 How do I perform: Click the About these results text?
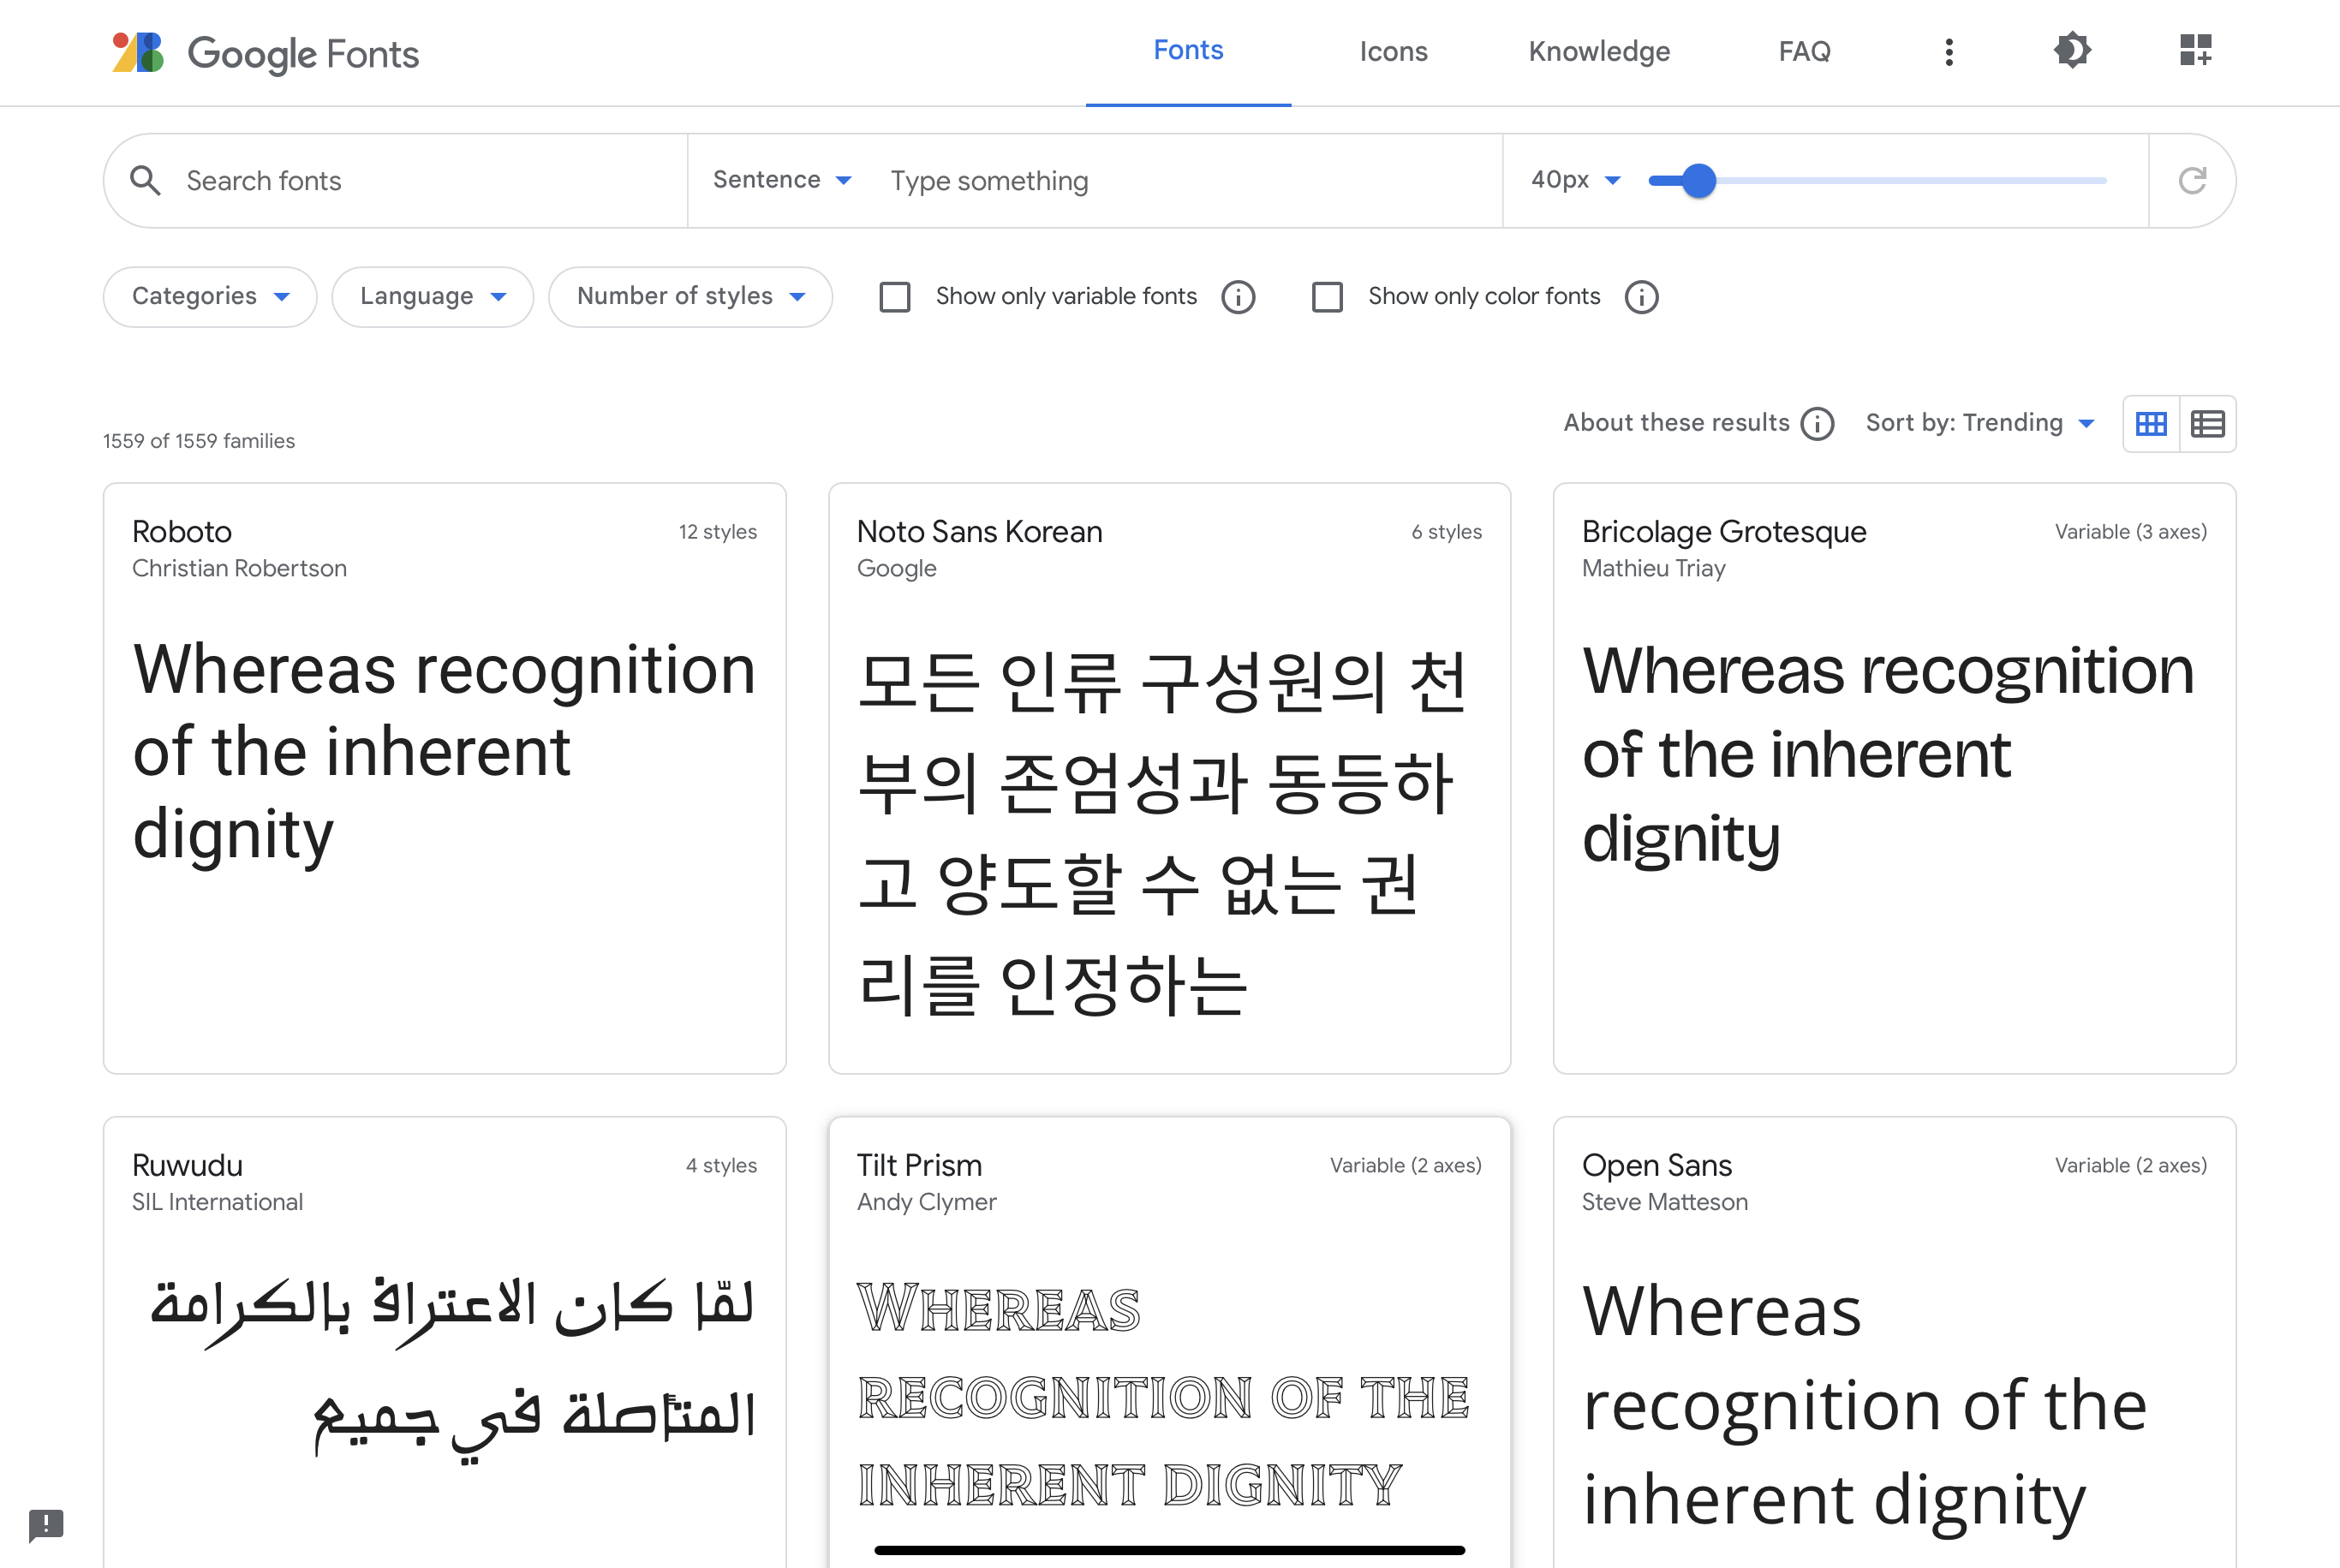1676,423
